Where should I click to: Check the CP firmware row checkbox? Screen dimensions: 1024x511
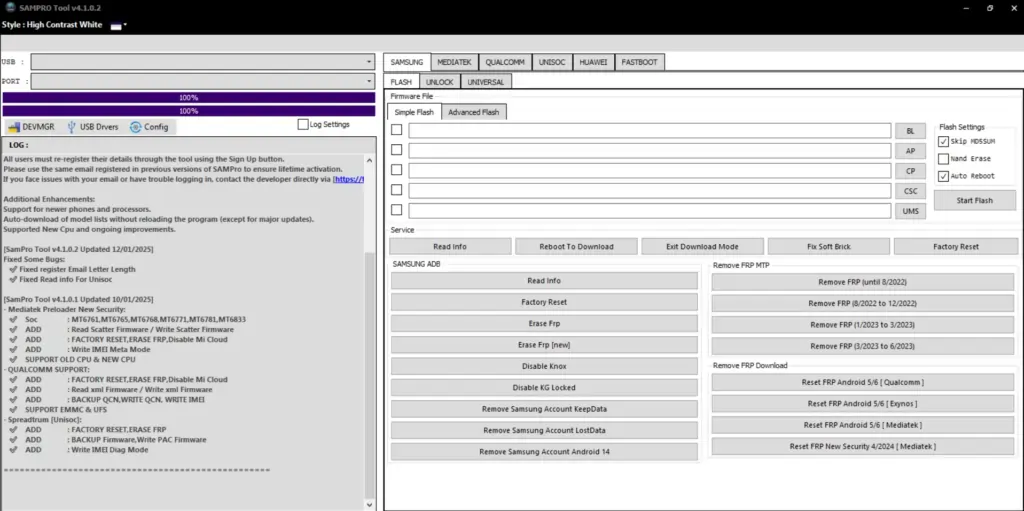click(x=396, y=170)
